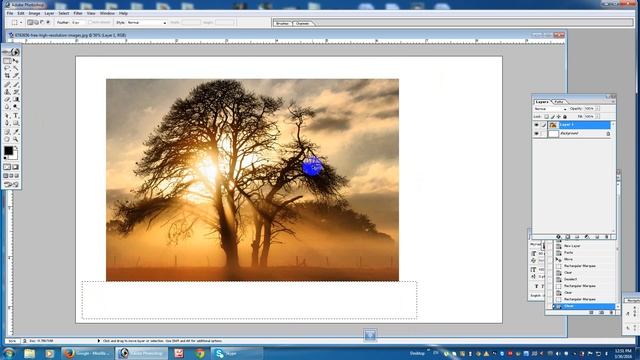The image size is (640, 360).
Task: Select the Shape tool
Action: [16, 123]
